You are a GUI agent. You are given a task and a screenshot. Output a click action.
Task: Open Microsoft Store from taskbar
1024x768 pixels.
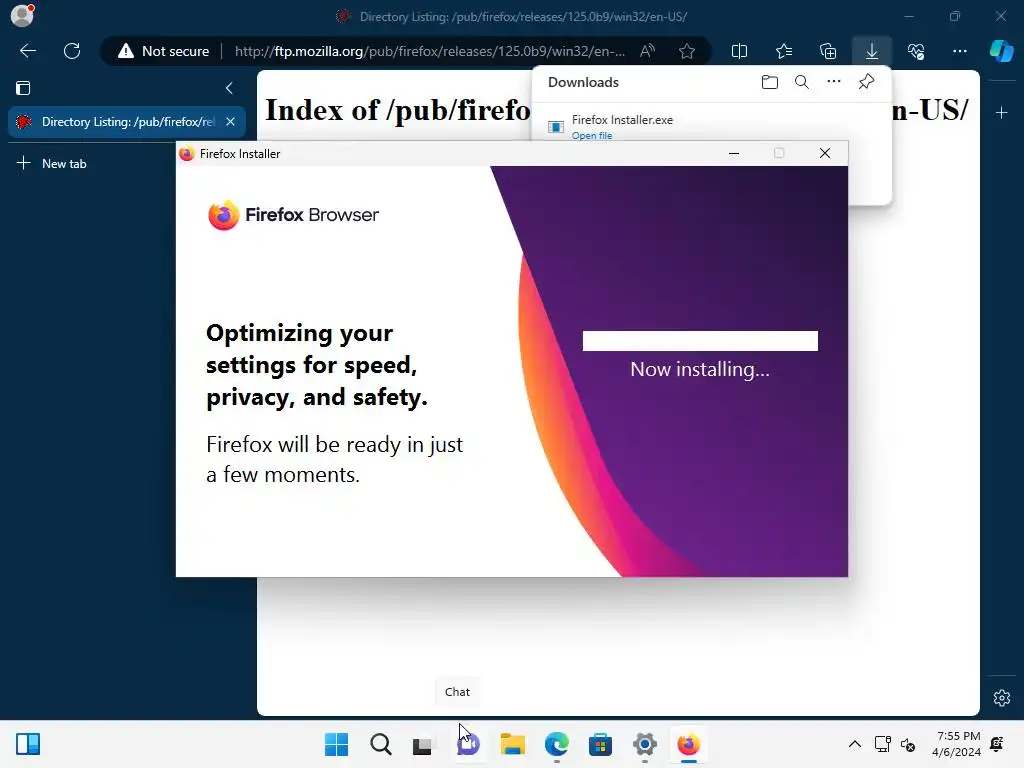[x=600, y=744]
